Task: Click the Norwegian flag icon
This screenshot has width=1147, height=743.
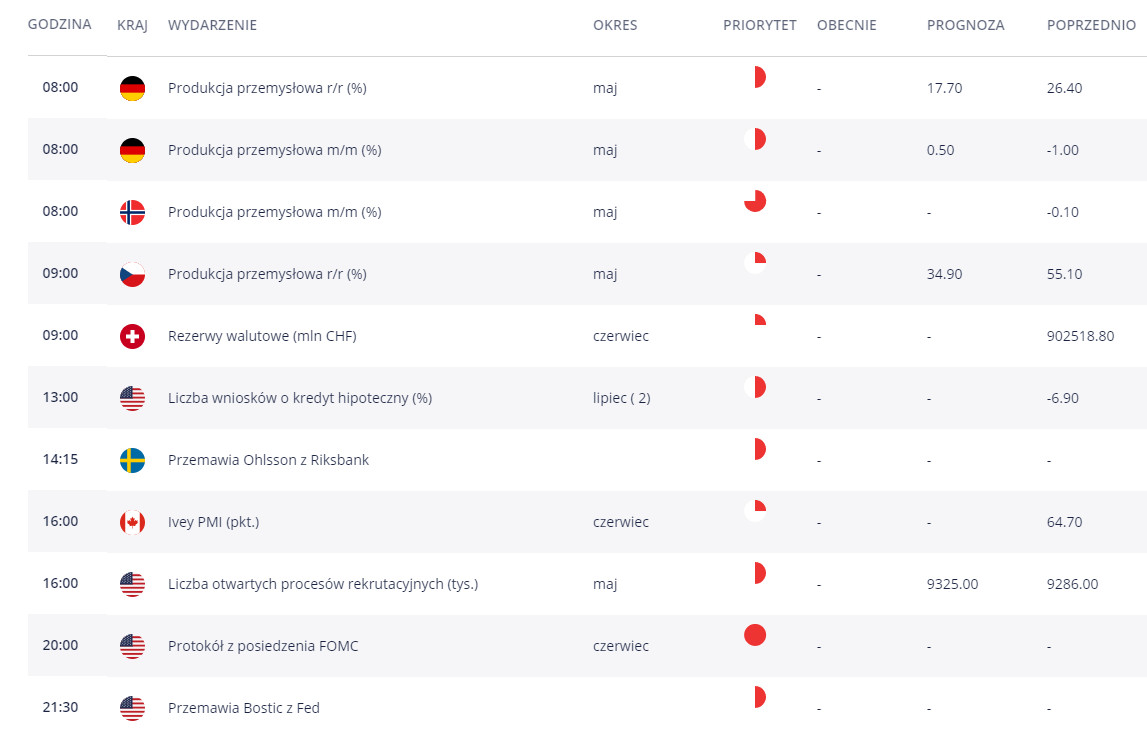Action: pos(132,212)
